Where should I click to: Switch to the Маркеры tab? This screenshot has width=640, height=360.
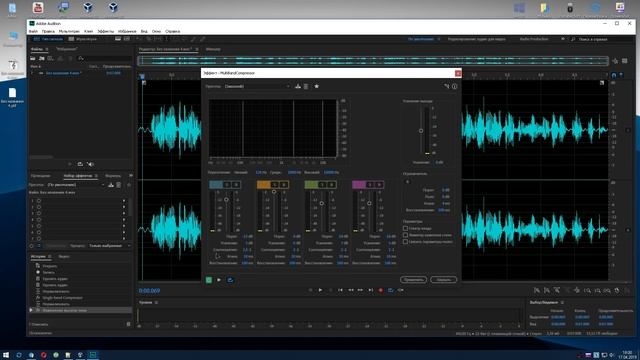click(x=113, y=176)
